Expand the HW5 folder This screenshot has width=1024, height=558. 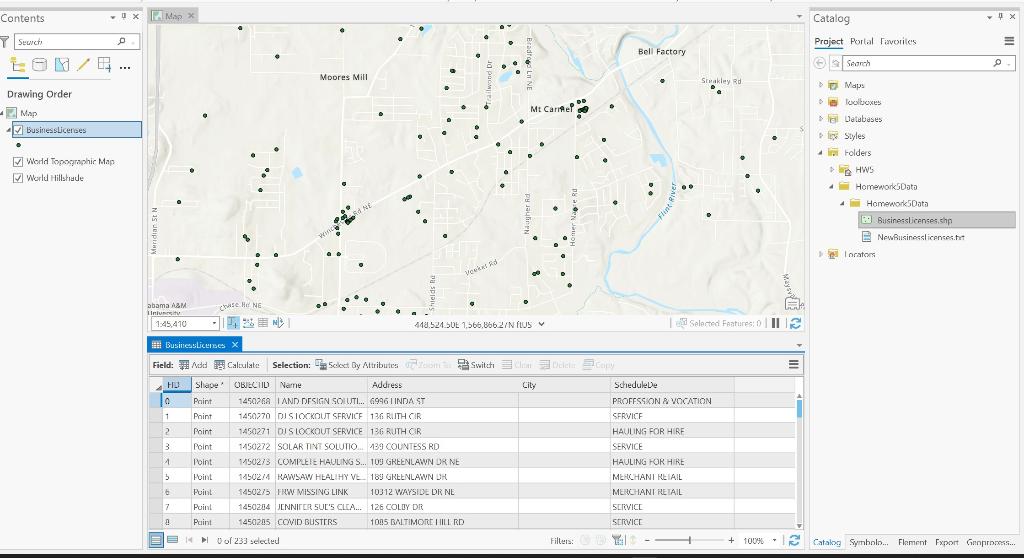click(x=832, y=170)
